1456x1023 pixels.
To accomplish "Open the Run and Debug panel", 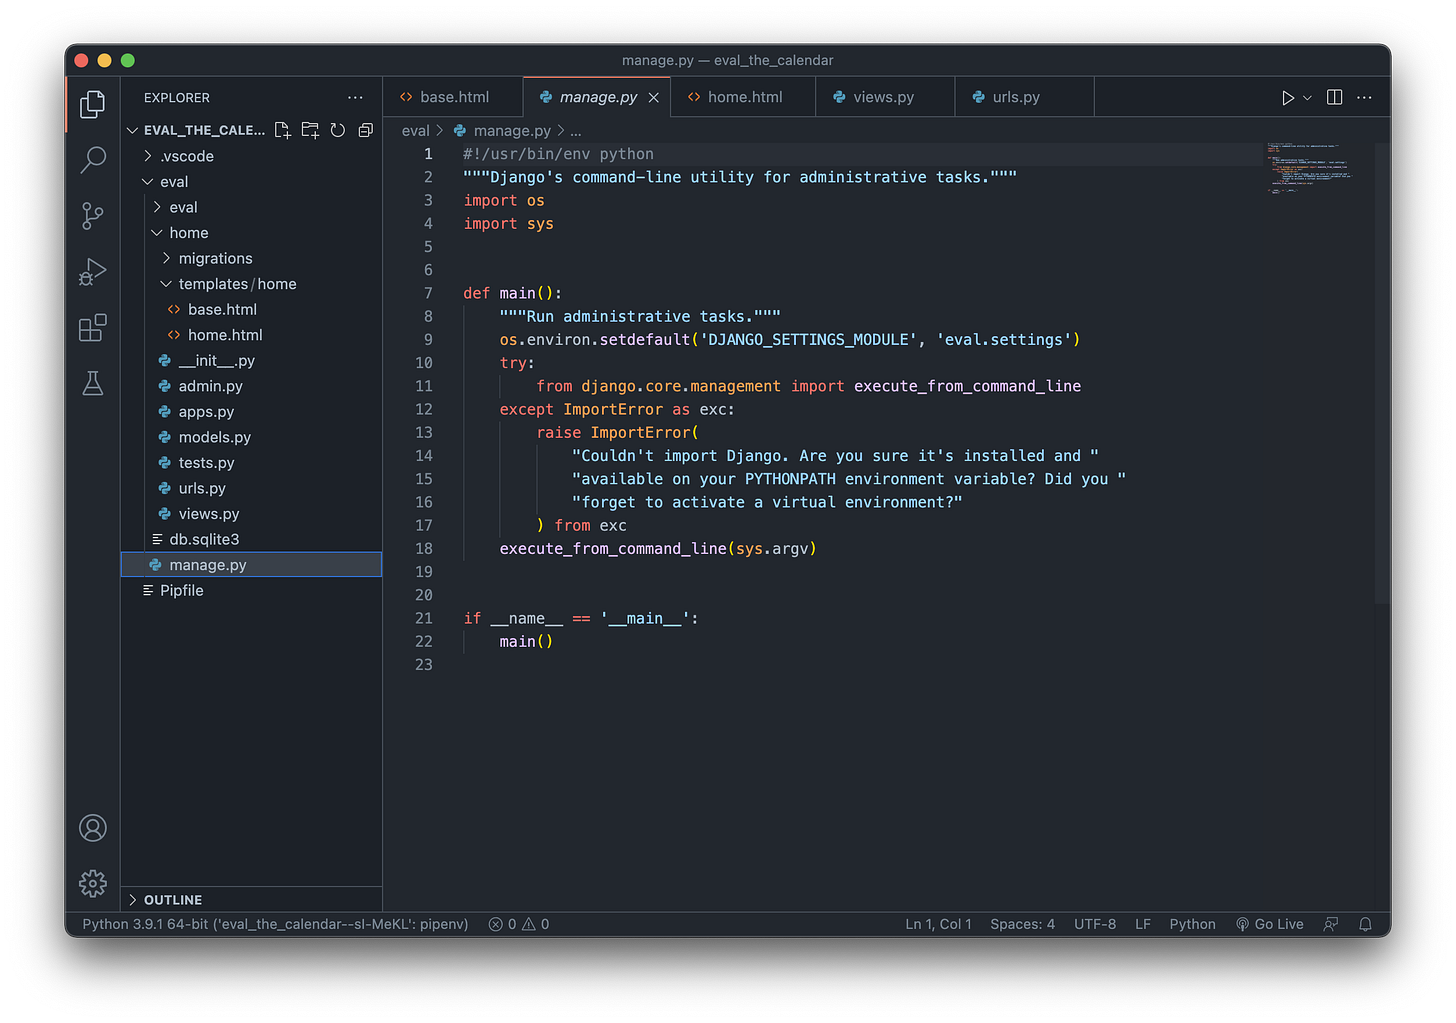I will point(93,271).
